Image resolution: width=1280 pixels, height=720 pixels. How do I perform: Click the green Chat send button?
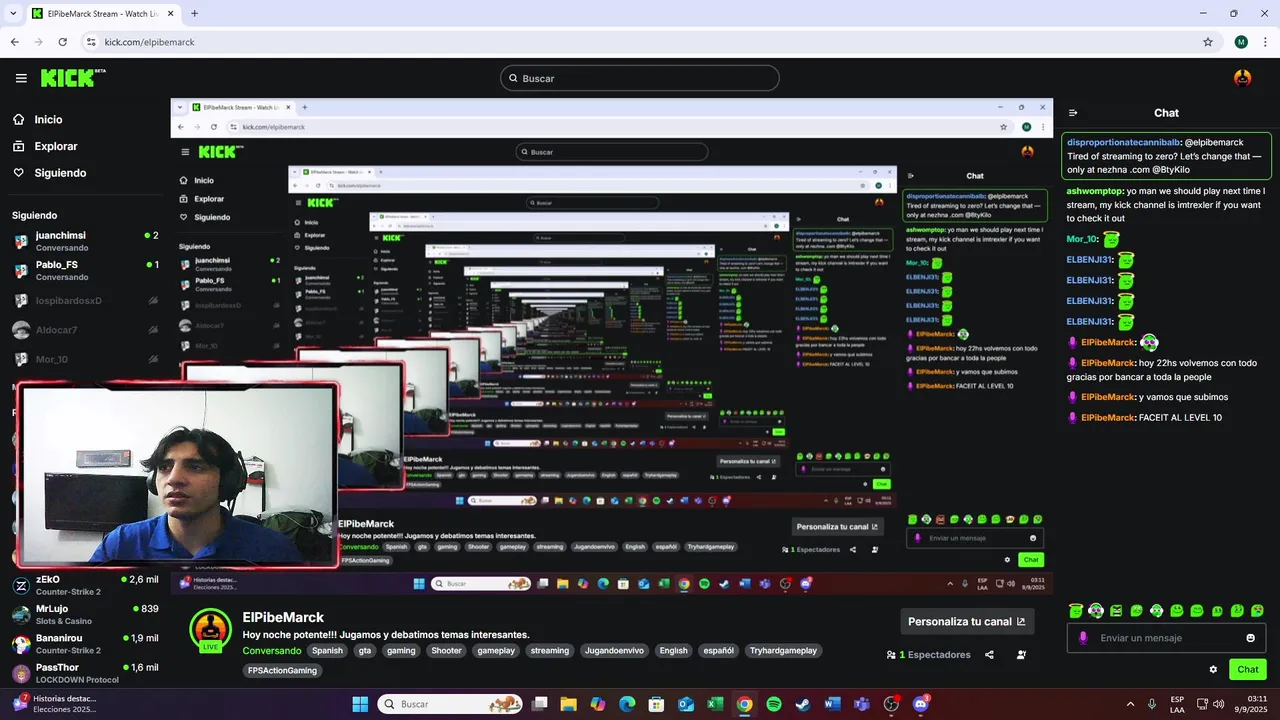(x=1247, y=670)
